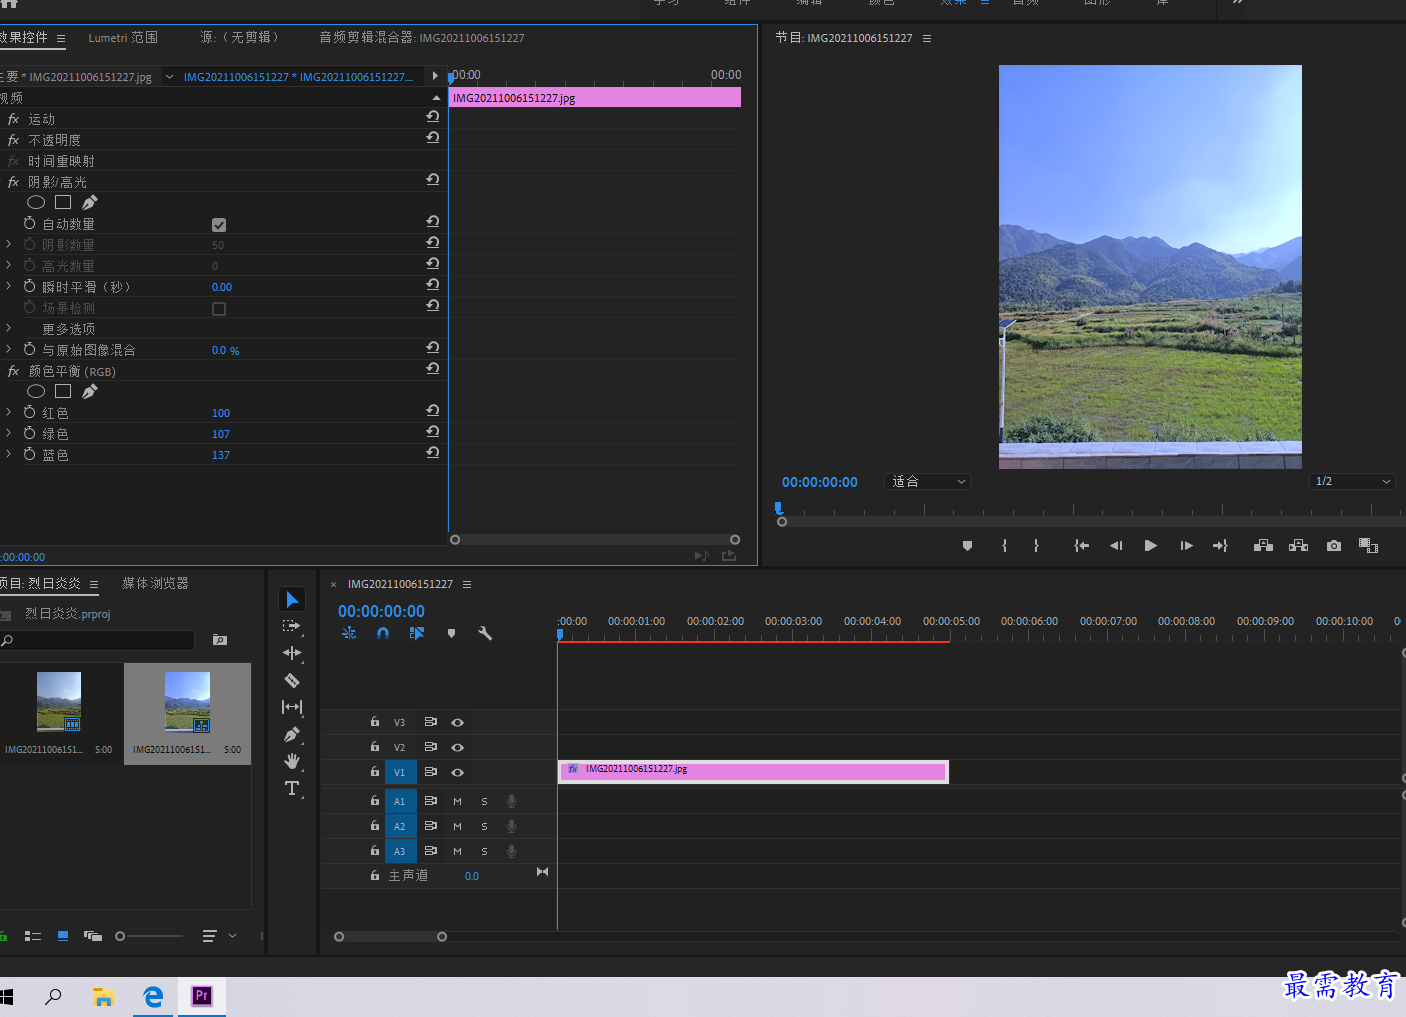
Task: Select the Pen tool in toolbox
Action: 292,734
